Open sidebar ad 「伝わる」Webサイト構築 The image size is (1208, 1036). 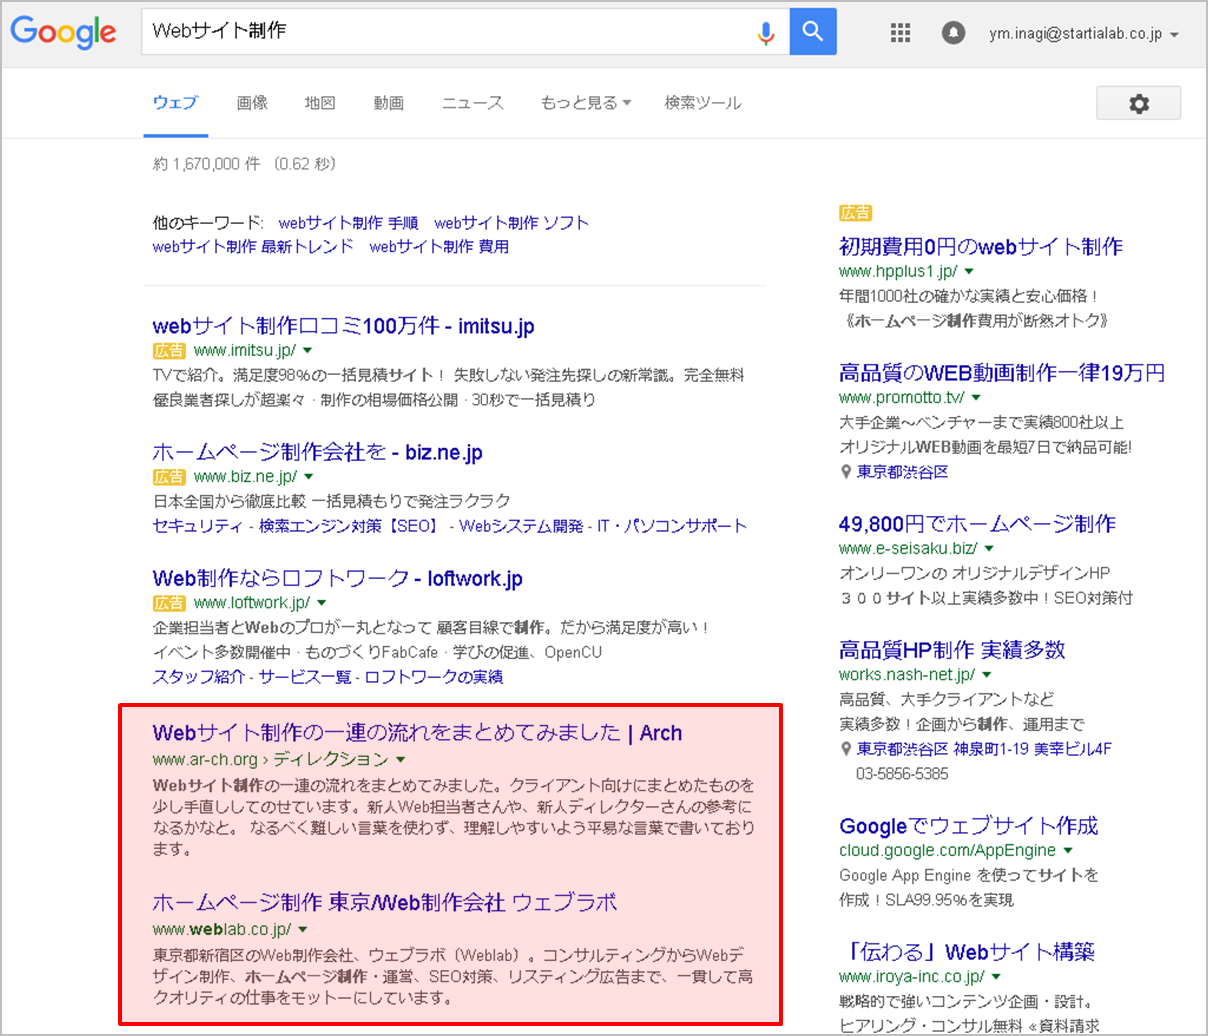coord(970,952)
